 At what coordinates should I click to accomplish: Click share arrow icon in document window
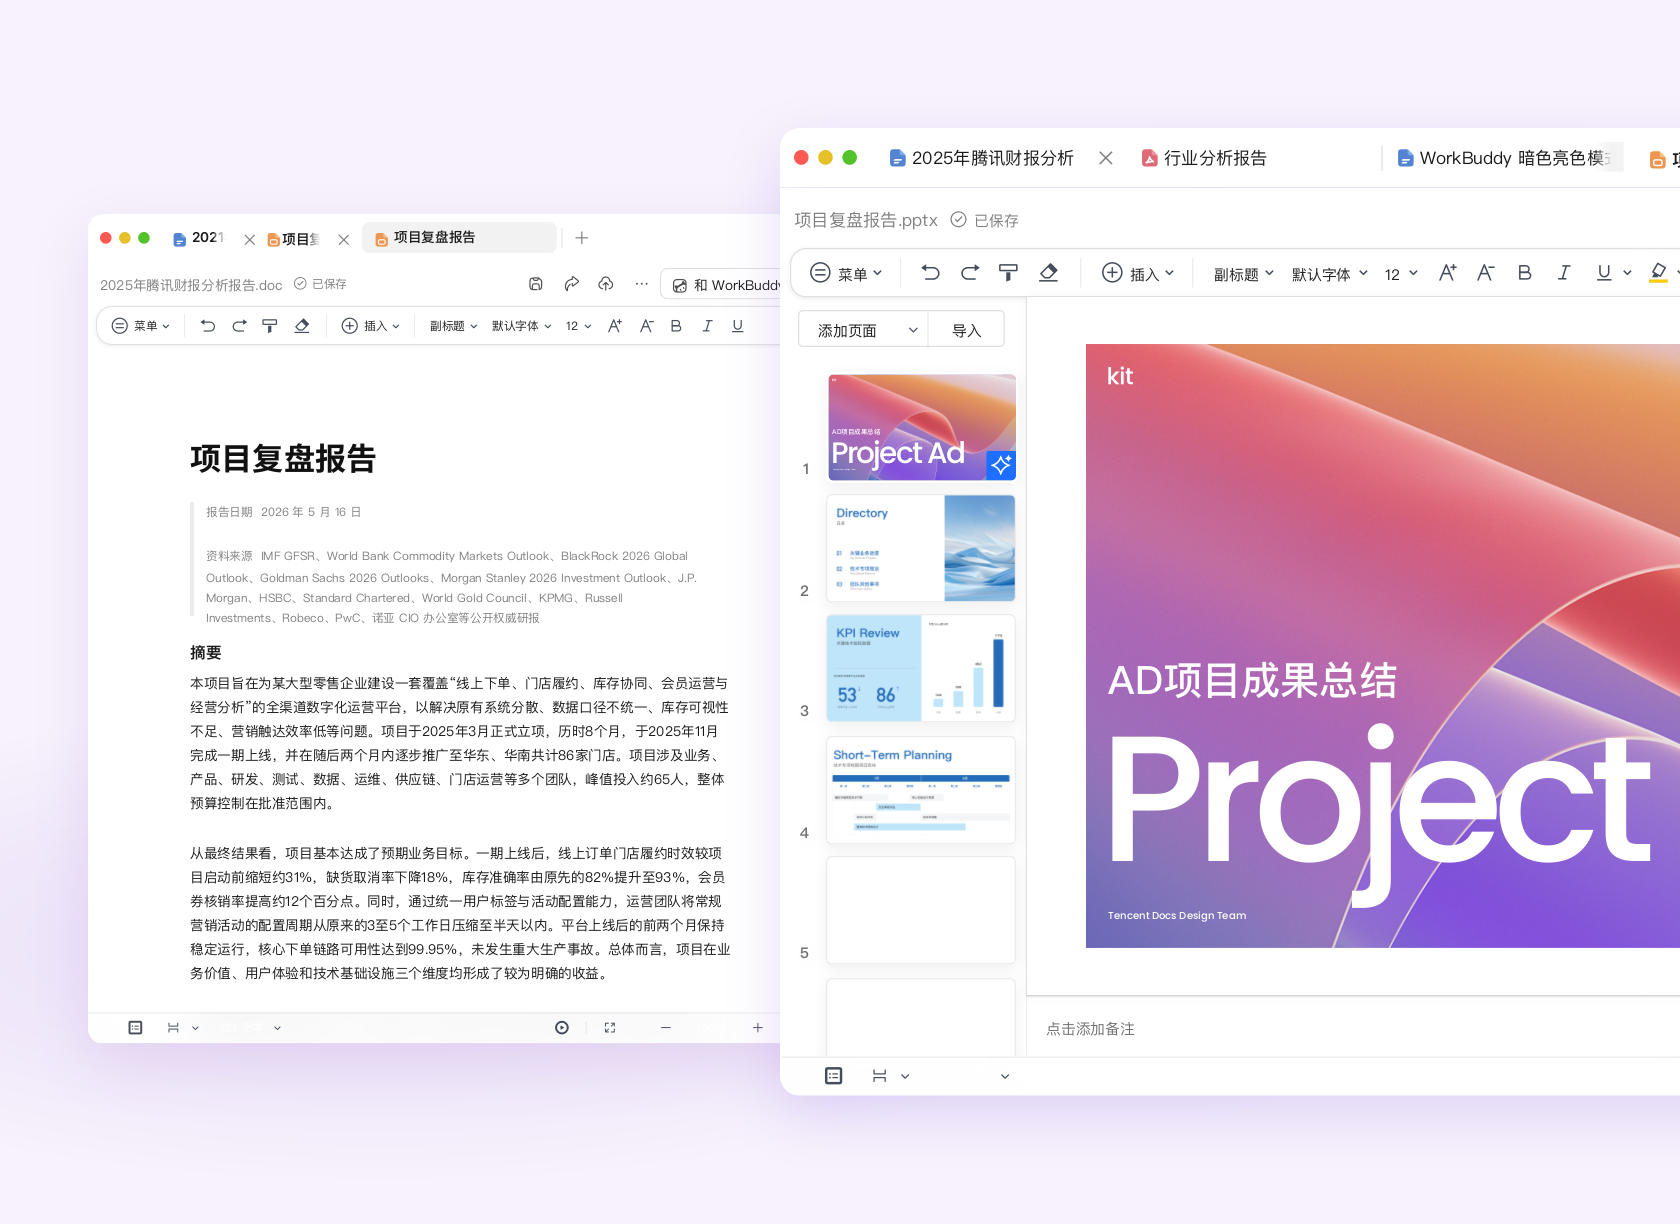(x=571, y=284)
